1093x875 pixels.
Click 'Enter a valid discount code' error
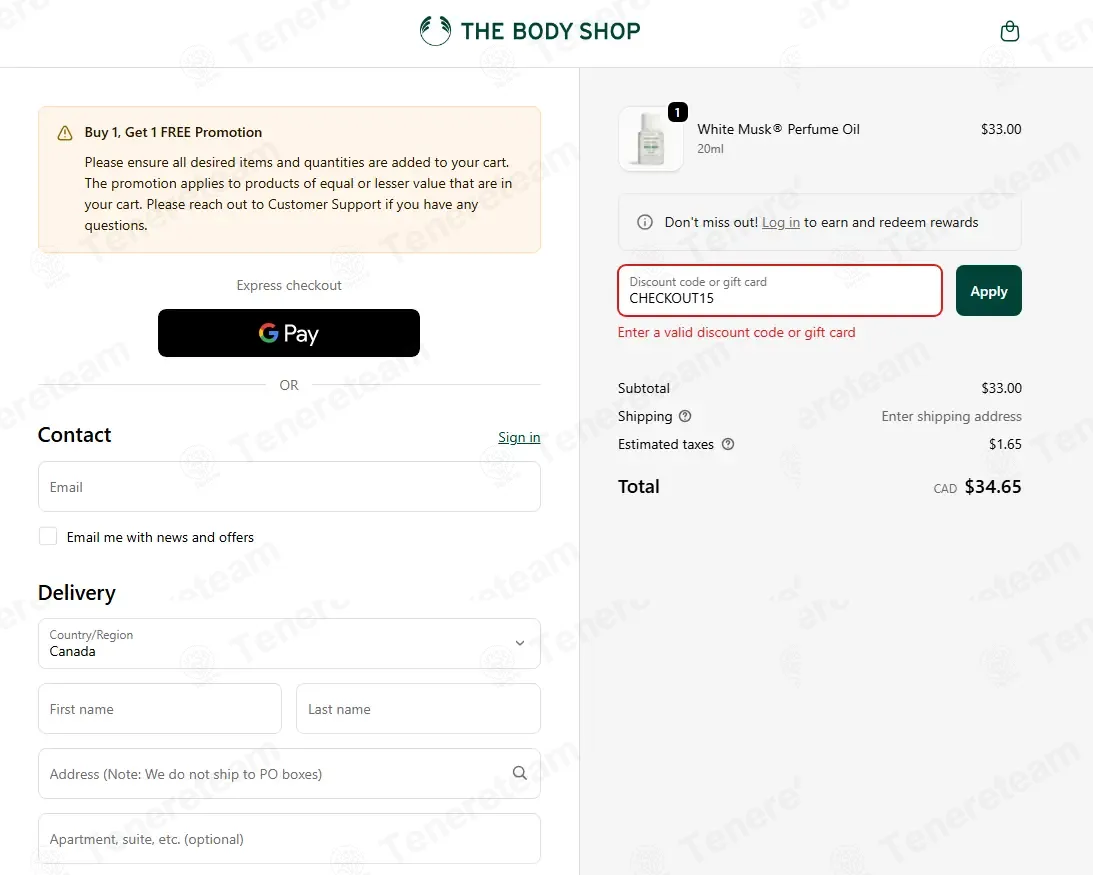[736, 333]
